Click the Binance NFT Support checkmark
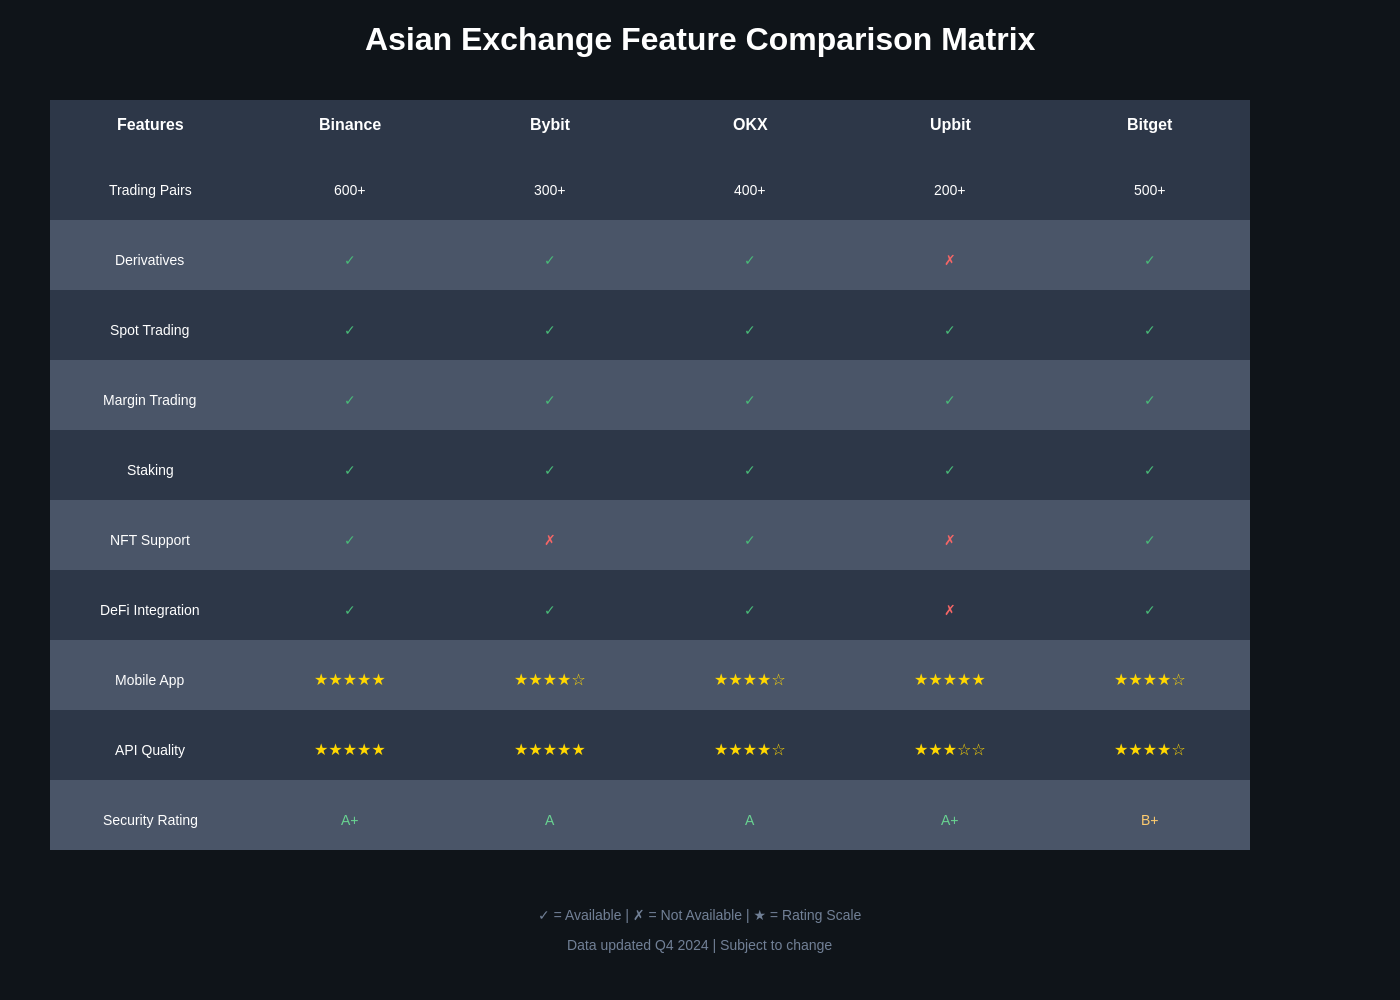 [x=350, y=540]
